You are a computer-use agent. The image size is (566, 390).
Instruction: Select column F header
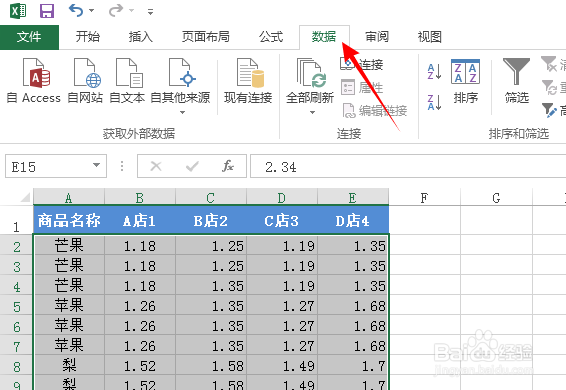pos(424,198)
